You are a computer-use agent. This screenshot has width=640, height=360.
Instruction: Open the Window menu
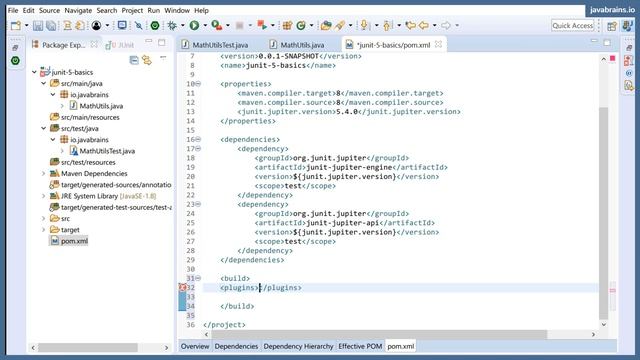click(177, 10)
